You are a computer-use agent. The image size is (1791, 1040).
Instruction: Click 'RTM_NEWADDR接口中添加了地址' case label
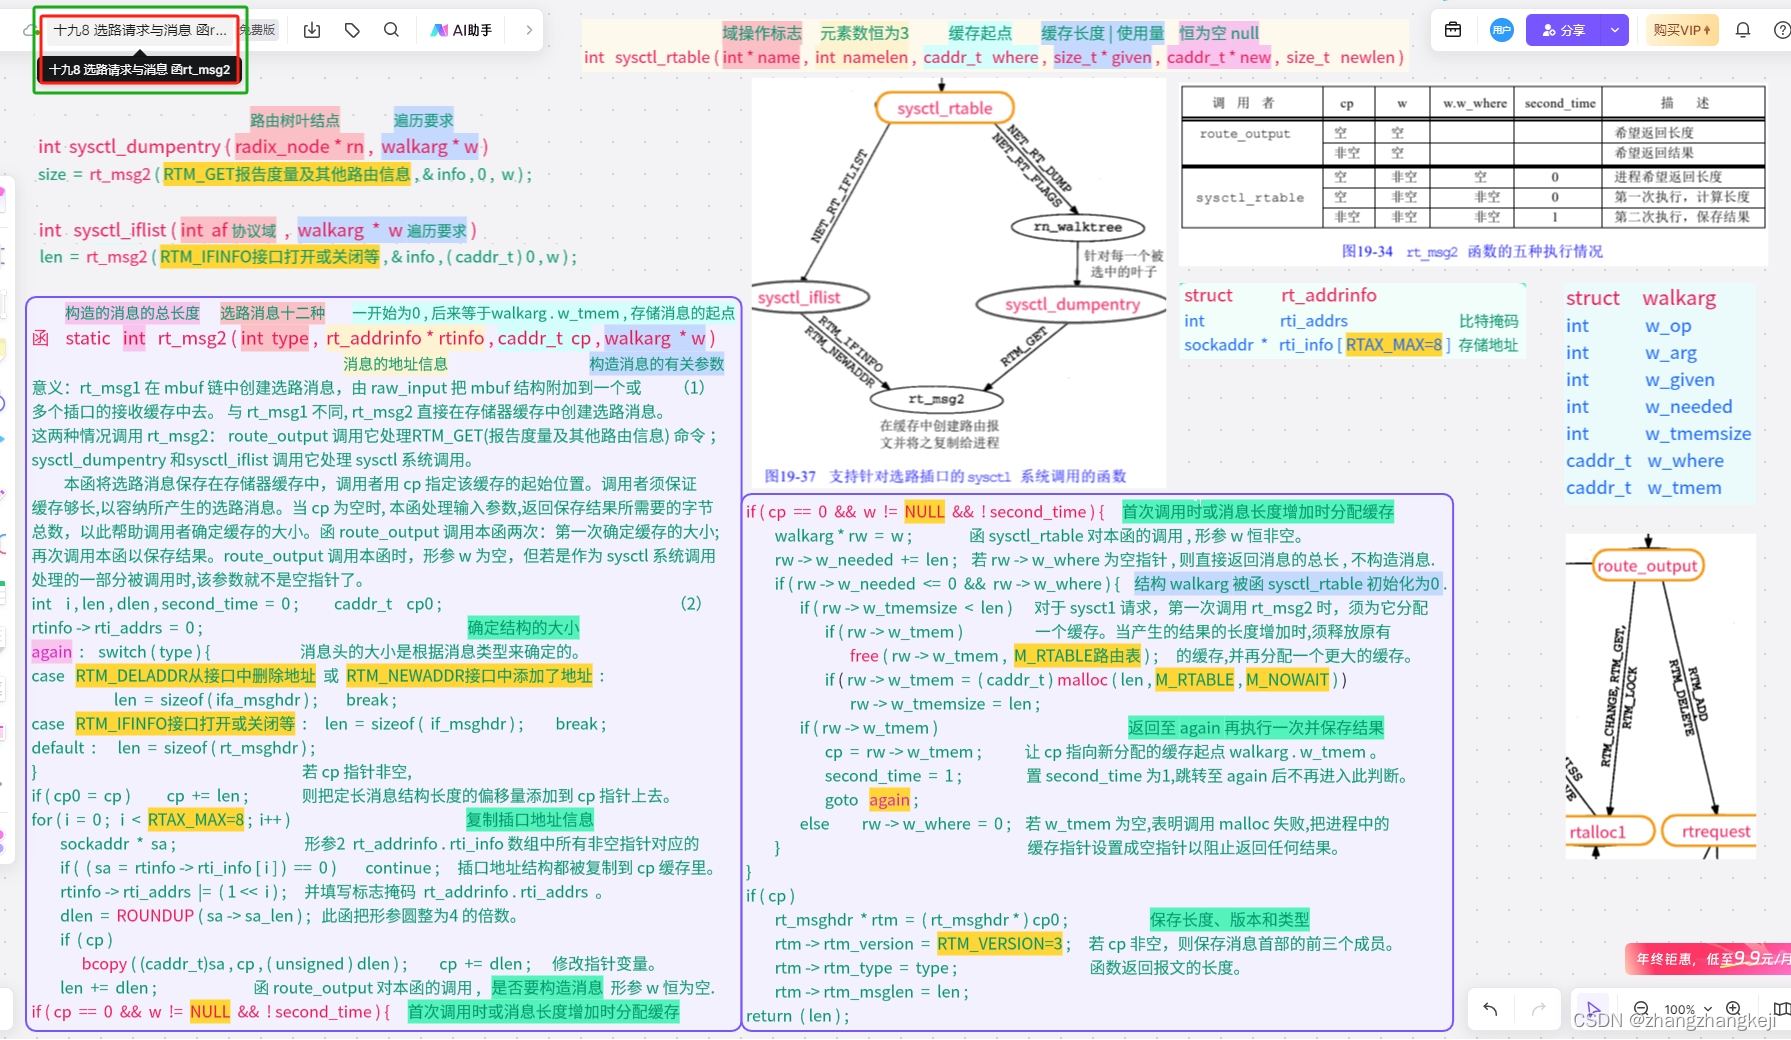coord(470,676)
